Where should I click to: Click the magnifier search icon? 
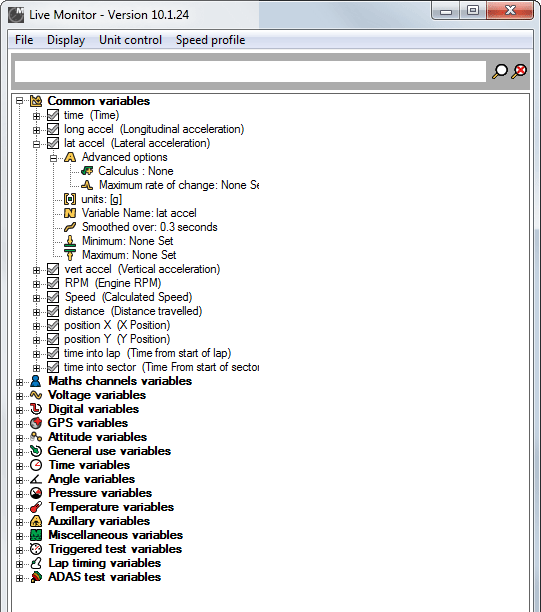[500, 71]
